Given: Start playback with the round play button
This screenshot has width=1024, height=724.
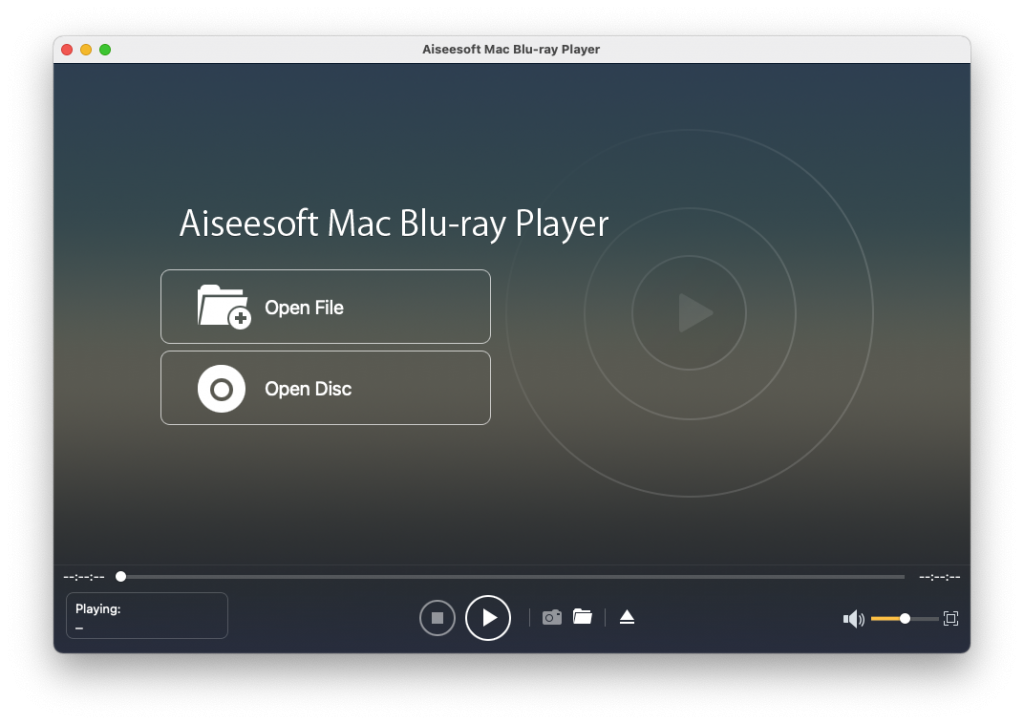Looking at the screenshot, I should pos(488,618).
